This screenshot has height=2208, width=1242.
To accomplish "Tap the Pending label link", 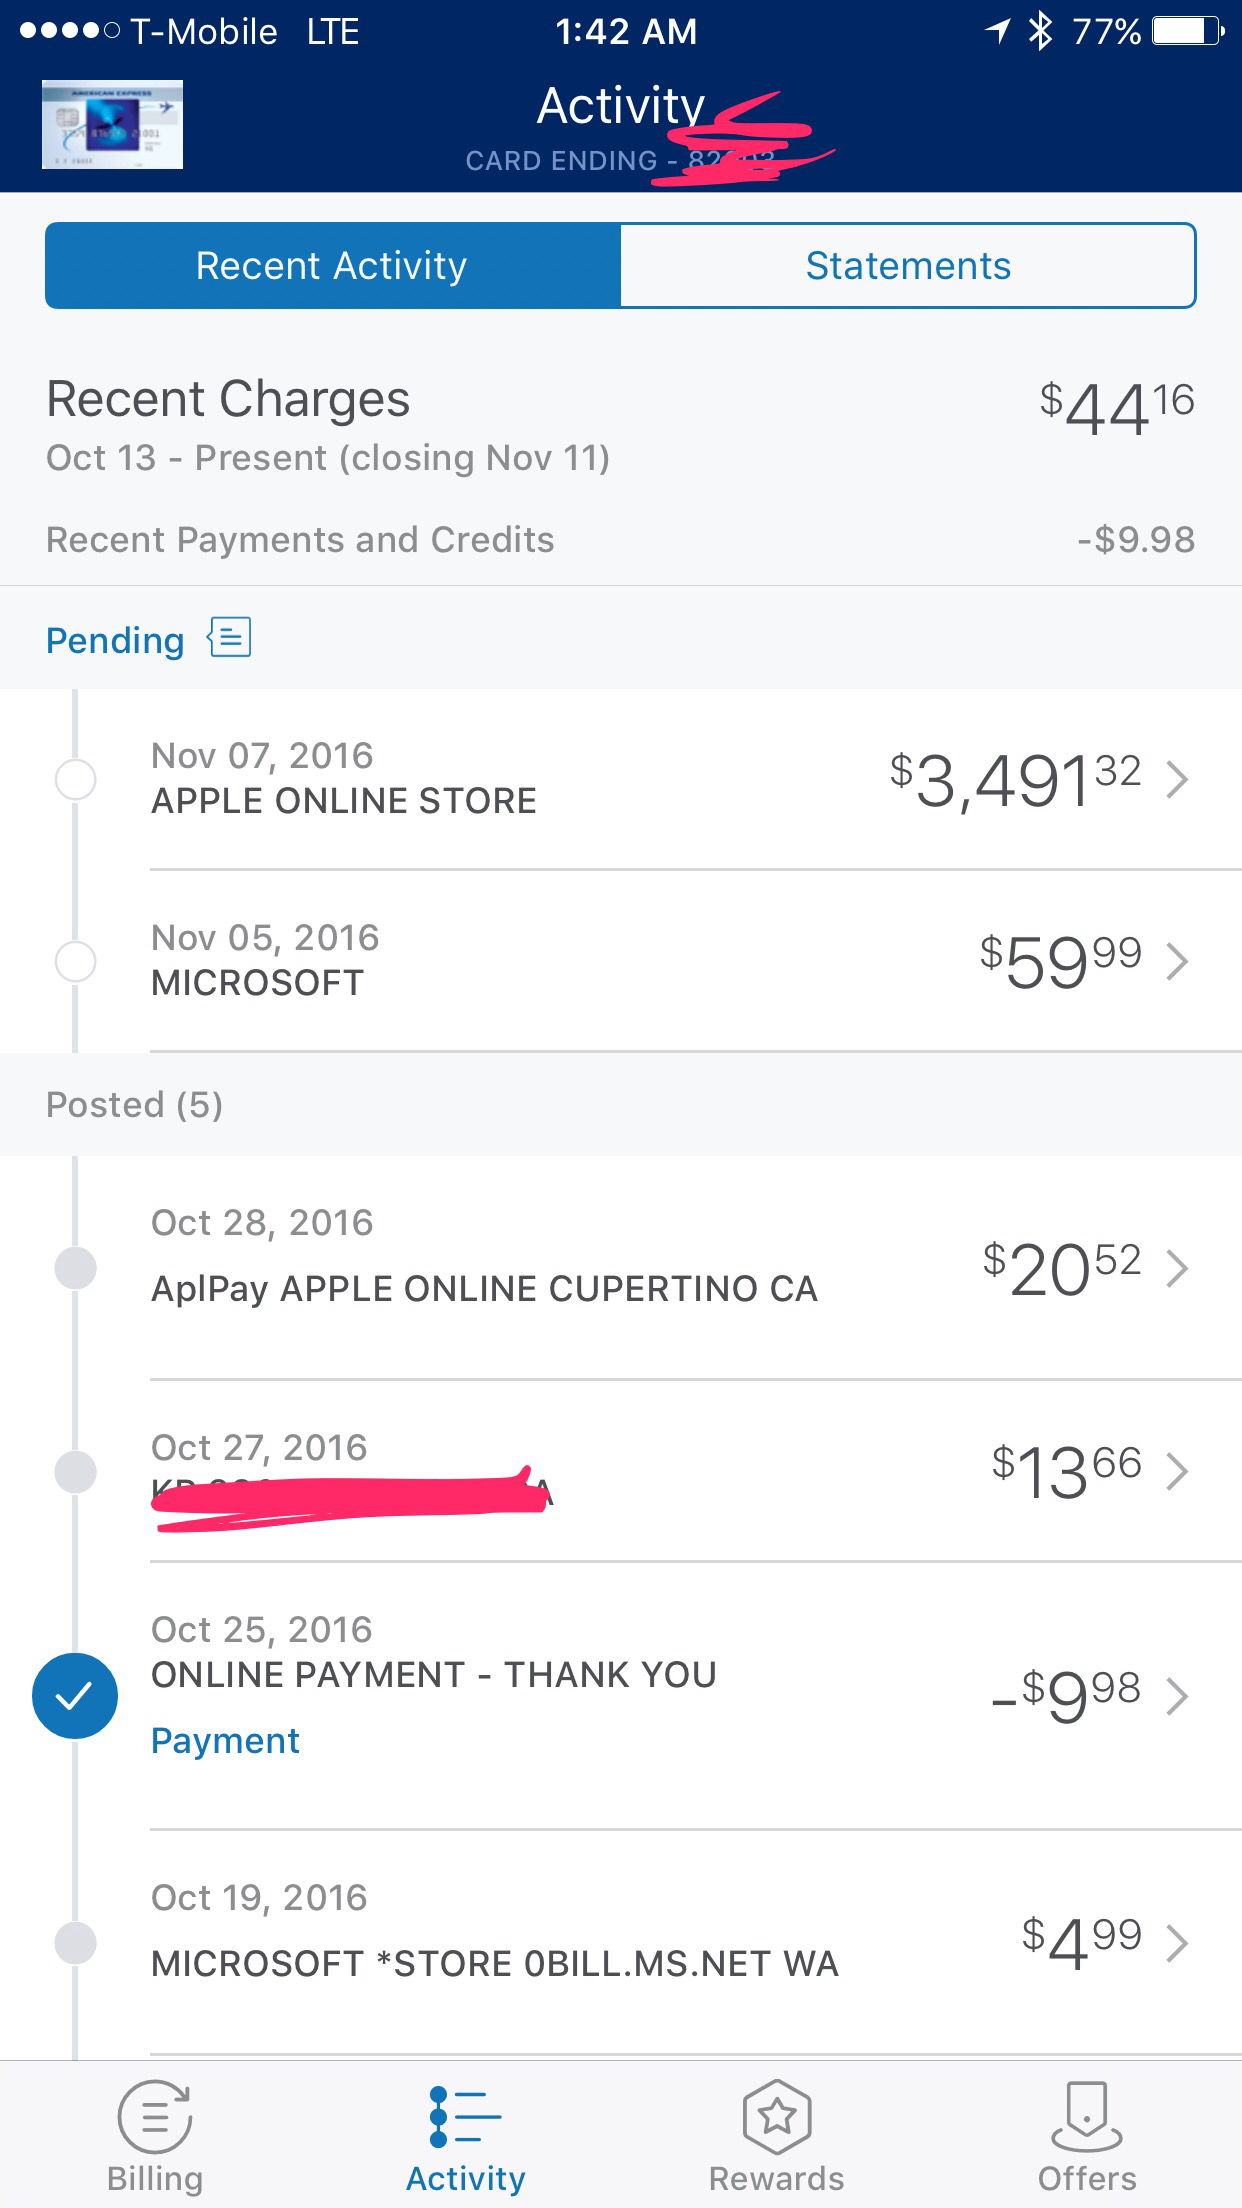I will 115,640.
